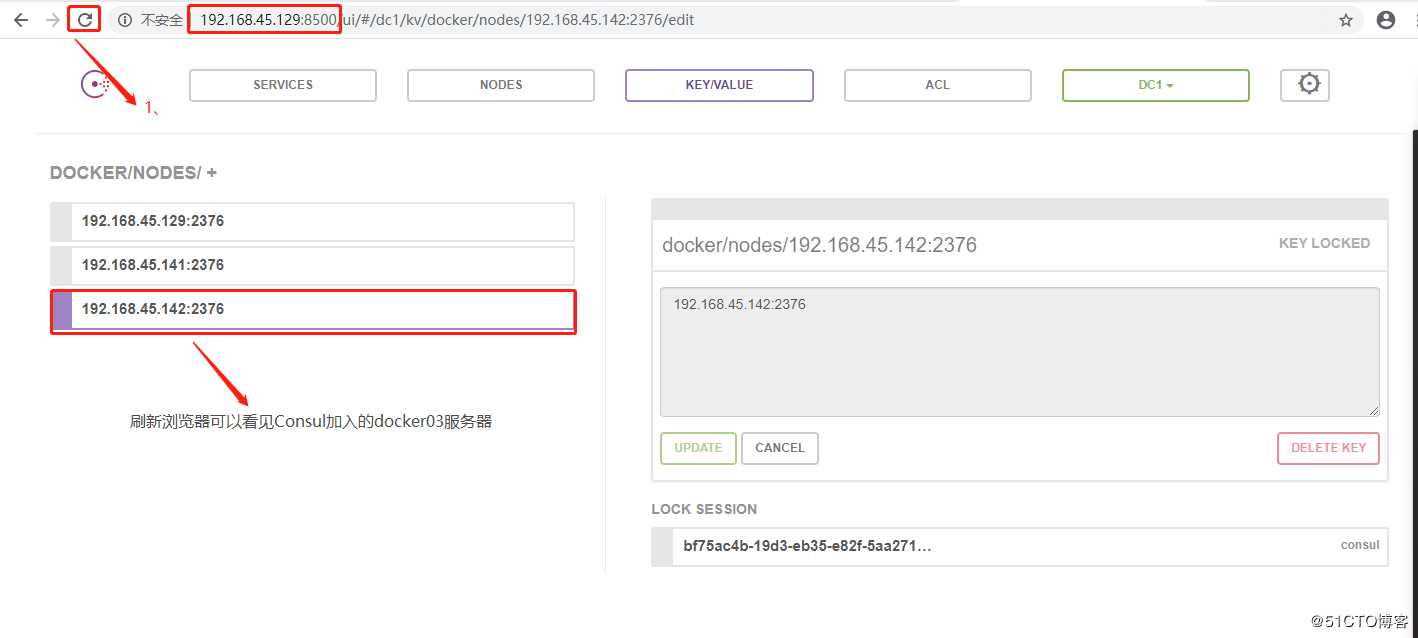
Task: Reload the page with the refresh icon
Action: click(x=85, y=19)
